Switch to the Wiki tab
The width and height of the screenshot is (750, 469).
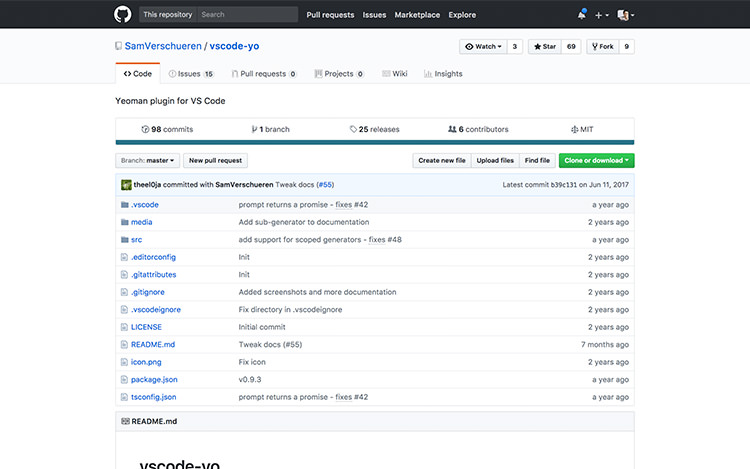(x=395, y=74)
